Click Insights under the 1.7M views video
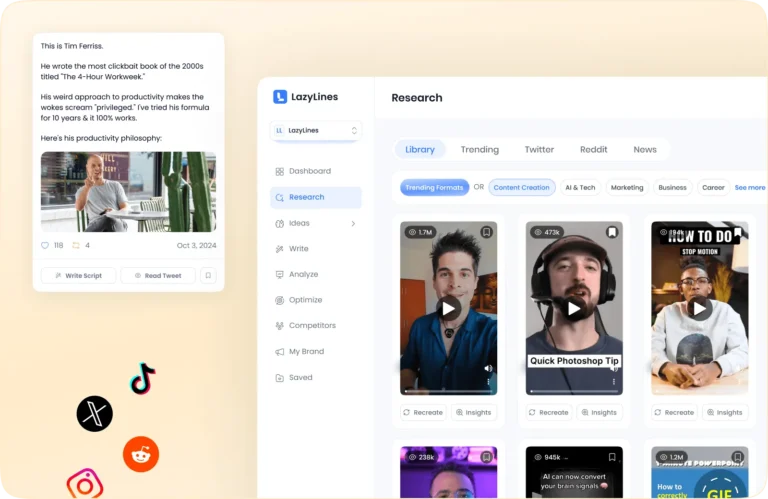 click(x=474, y=413)
